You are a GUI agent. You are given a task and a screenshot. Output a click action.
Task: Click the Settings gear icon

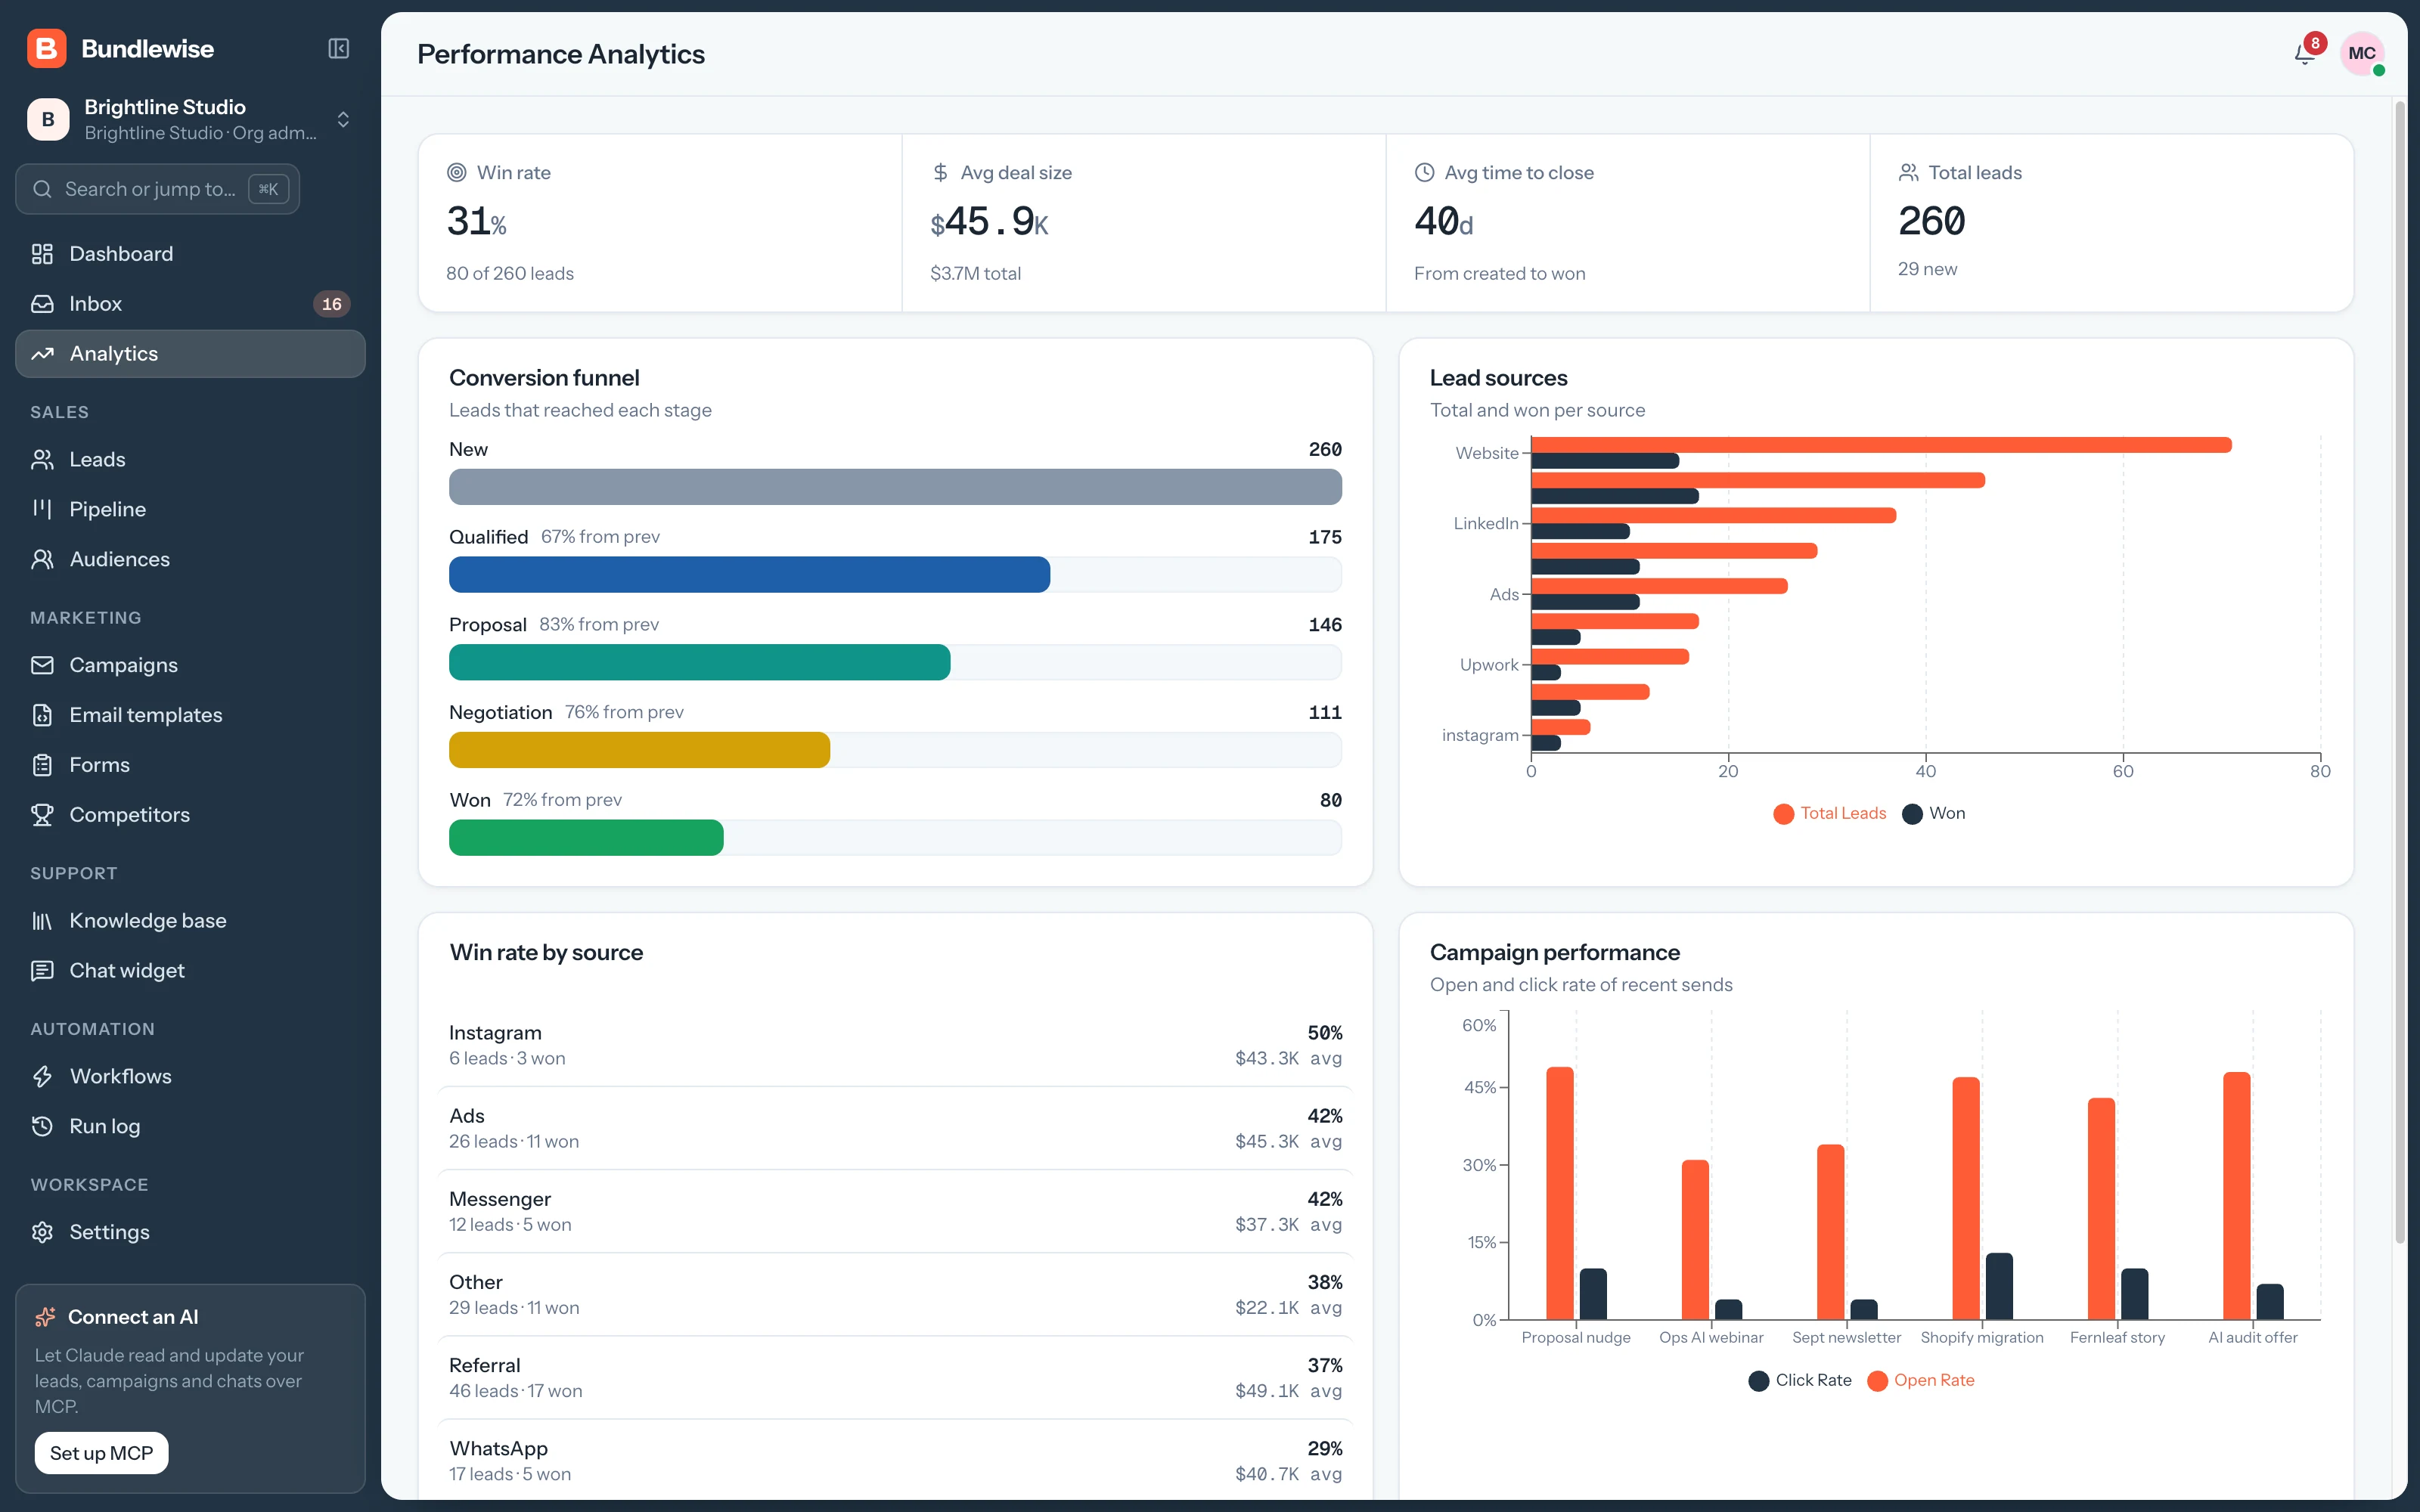tap(42, 1232)
